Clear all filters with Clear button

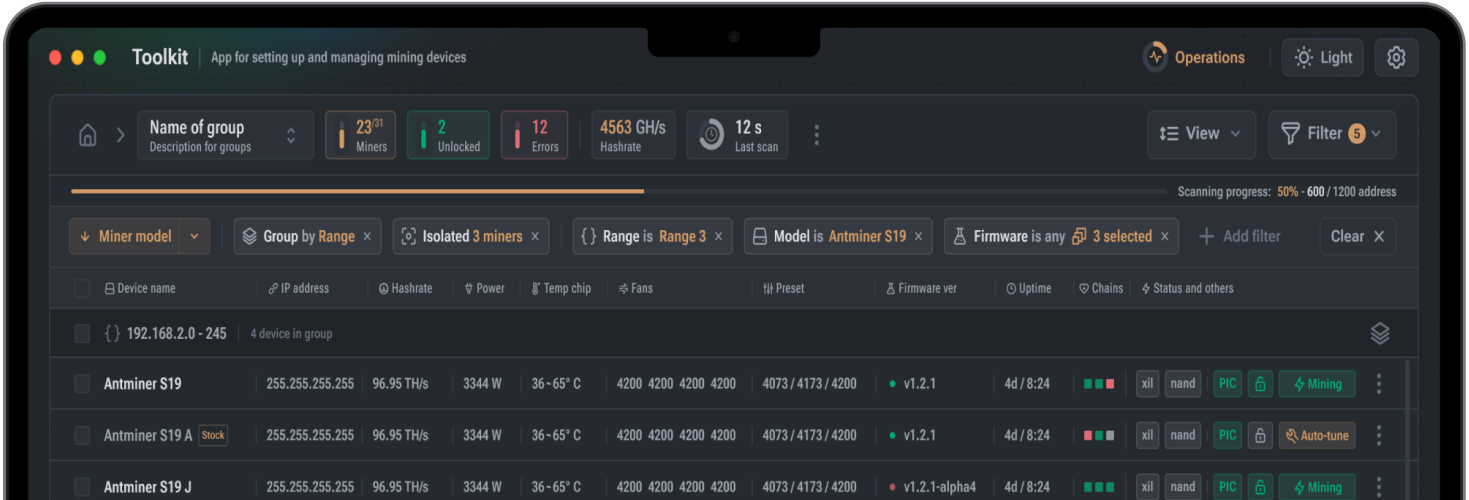pyautogui.click(x=1357, y=237)
